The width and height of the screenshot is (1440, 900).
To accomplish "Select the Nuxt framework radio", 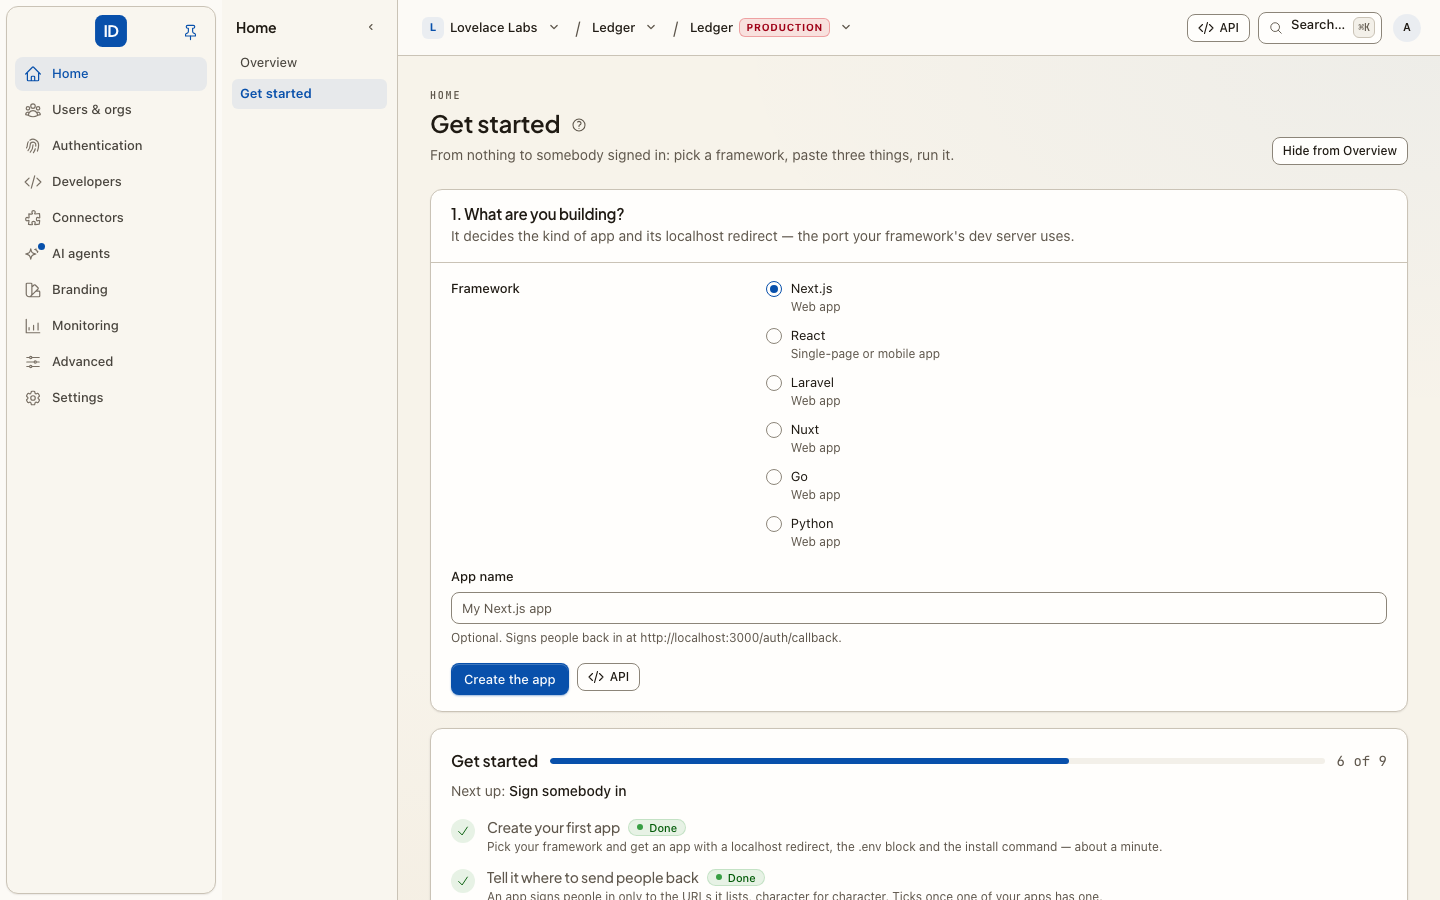I will coord(774,430).
